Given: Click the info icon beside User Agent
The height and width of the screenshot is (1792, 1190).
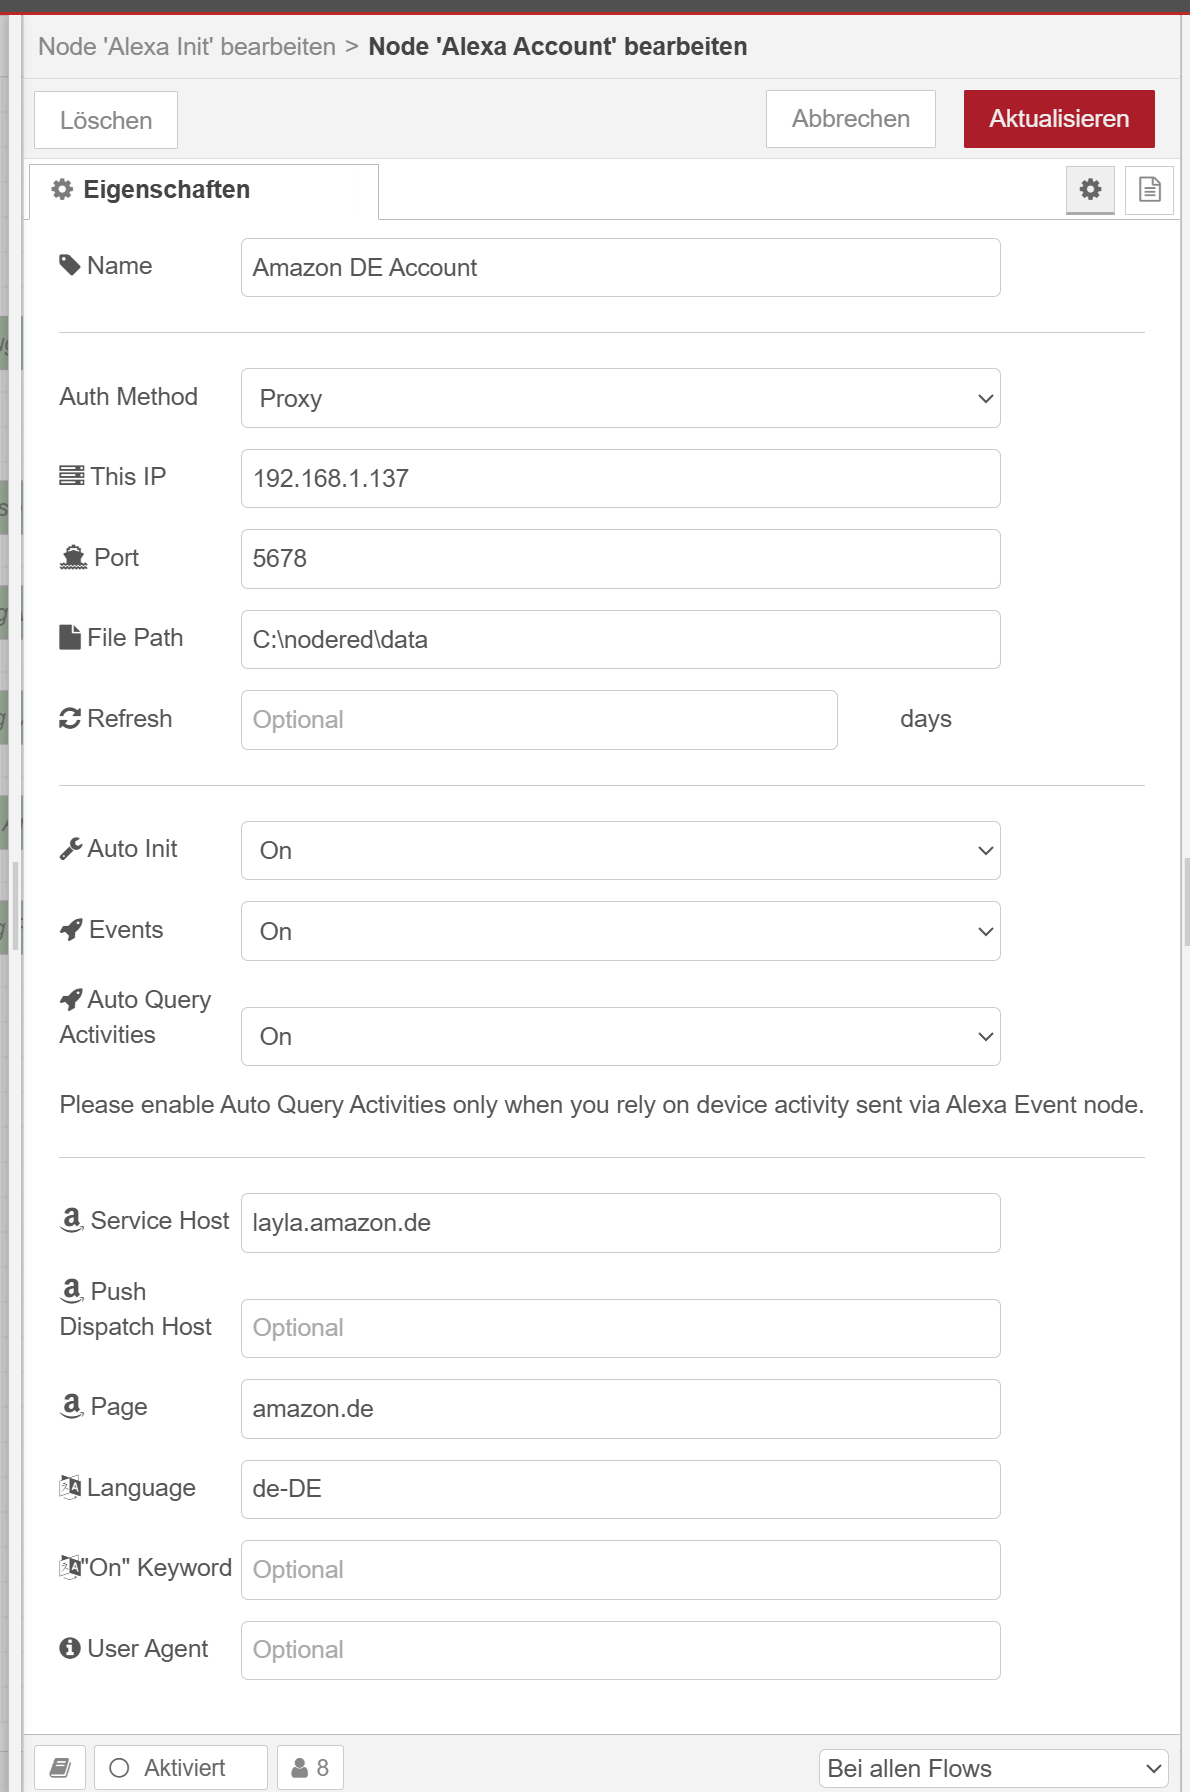Looking at the screenshot, I should (70, 1648).
